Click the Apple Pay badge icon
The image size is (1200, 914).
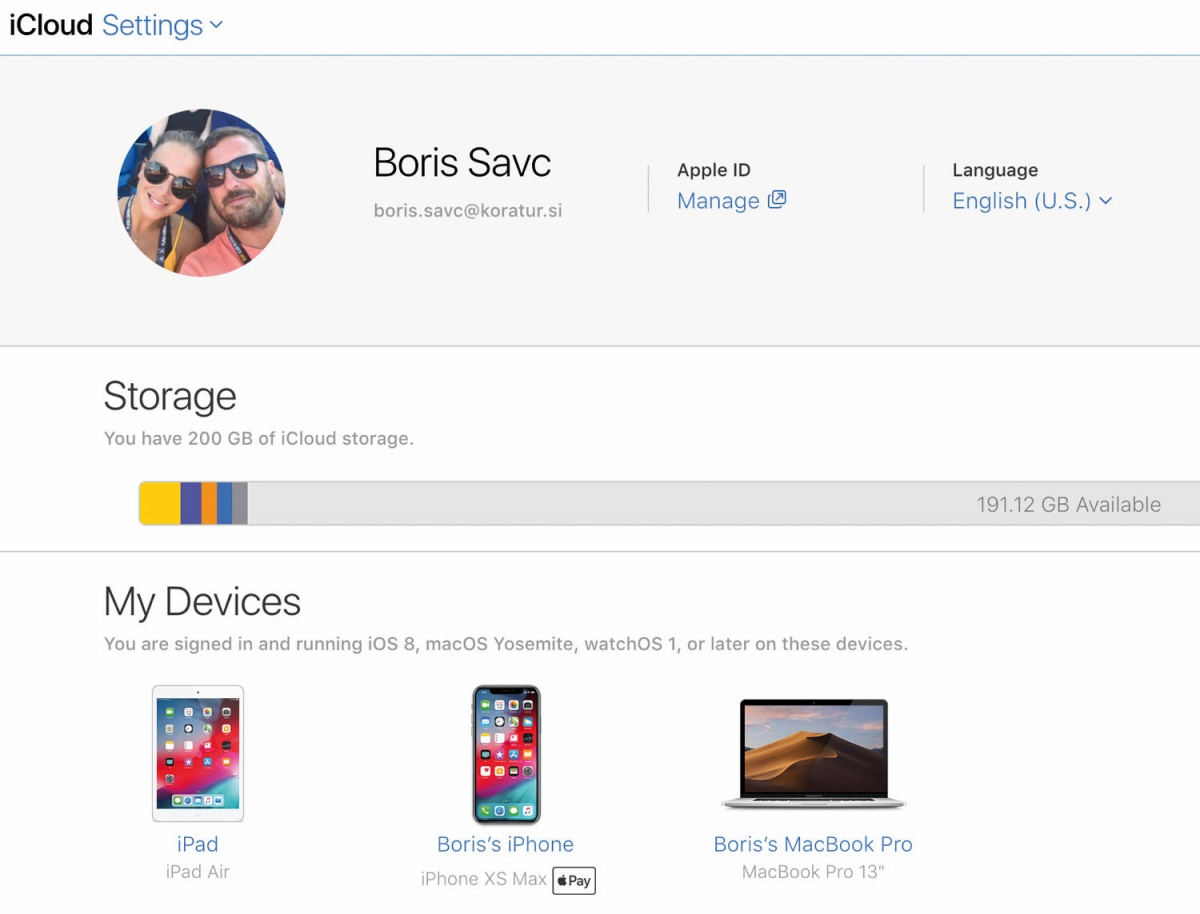click(574, 880)
